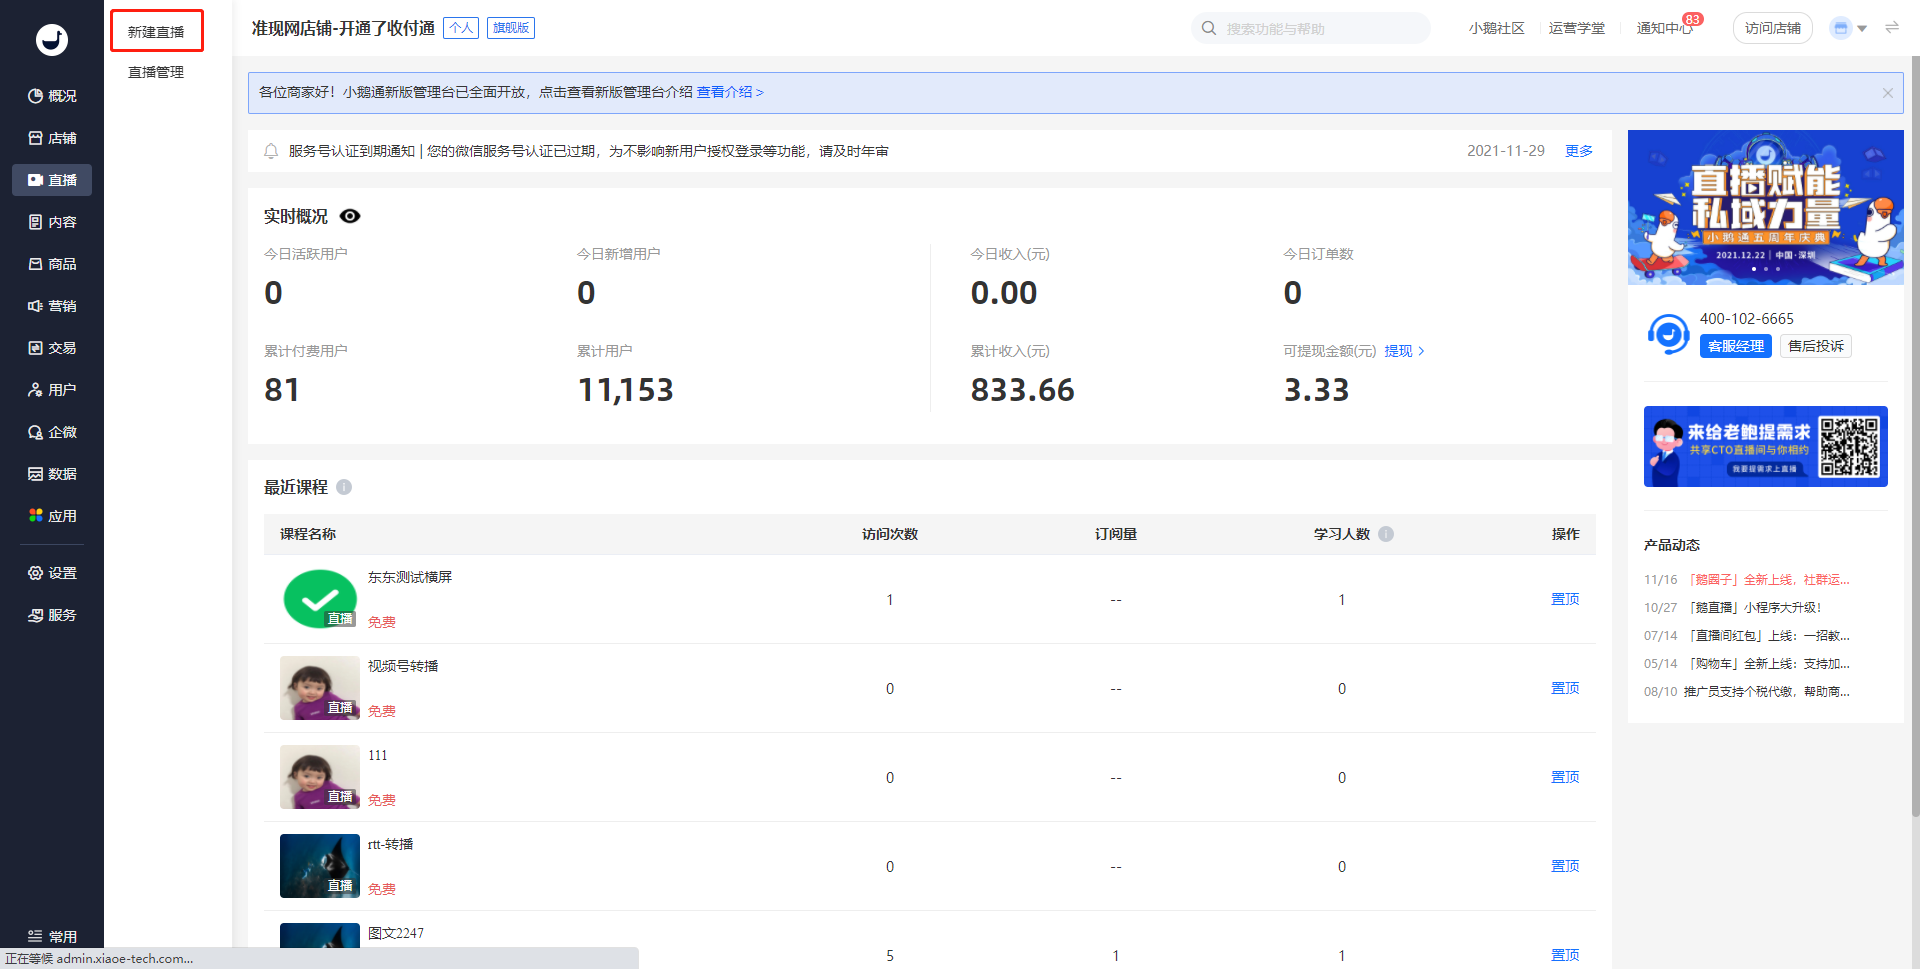Select the 直播 live section in the sidebar
1920x969 pixels.
[52, 180]
